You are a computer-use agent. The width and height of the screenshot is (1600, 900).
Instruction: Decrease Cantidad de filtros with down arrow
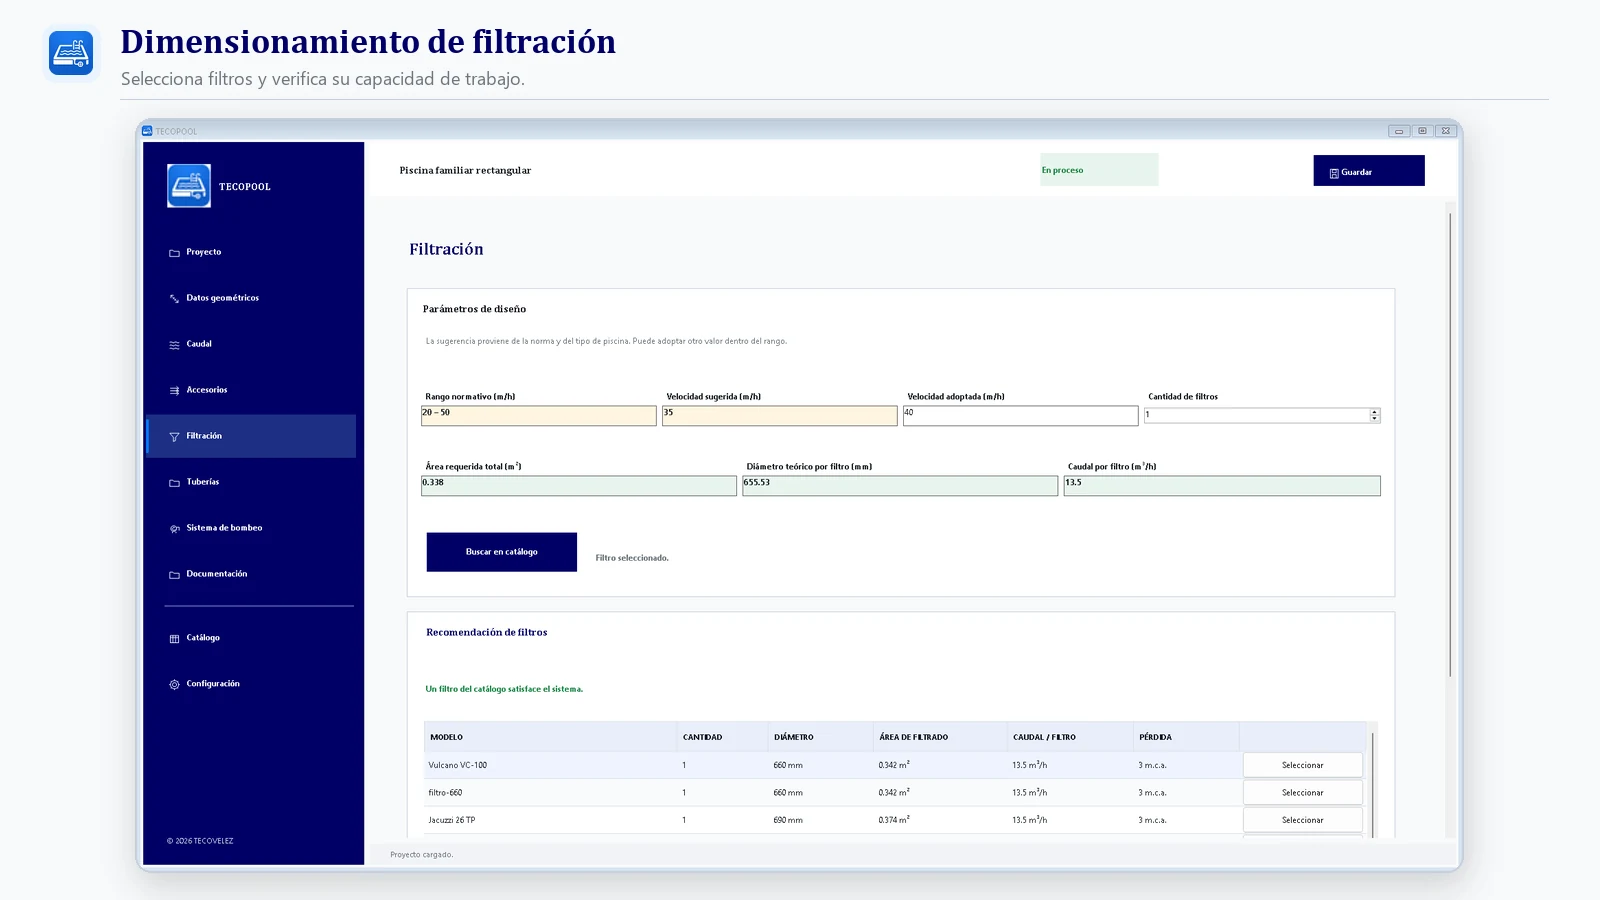click(x=1375, y=418)
